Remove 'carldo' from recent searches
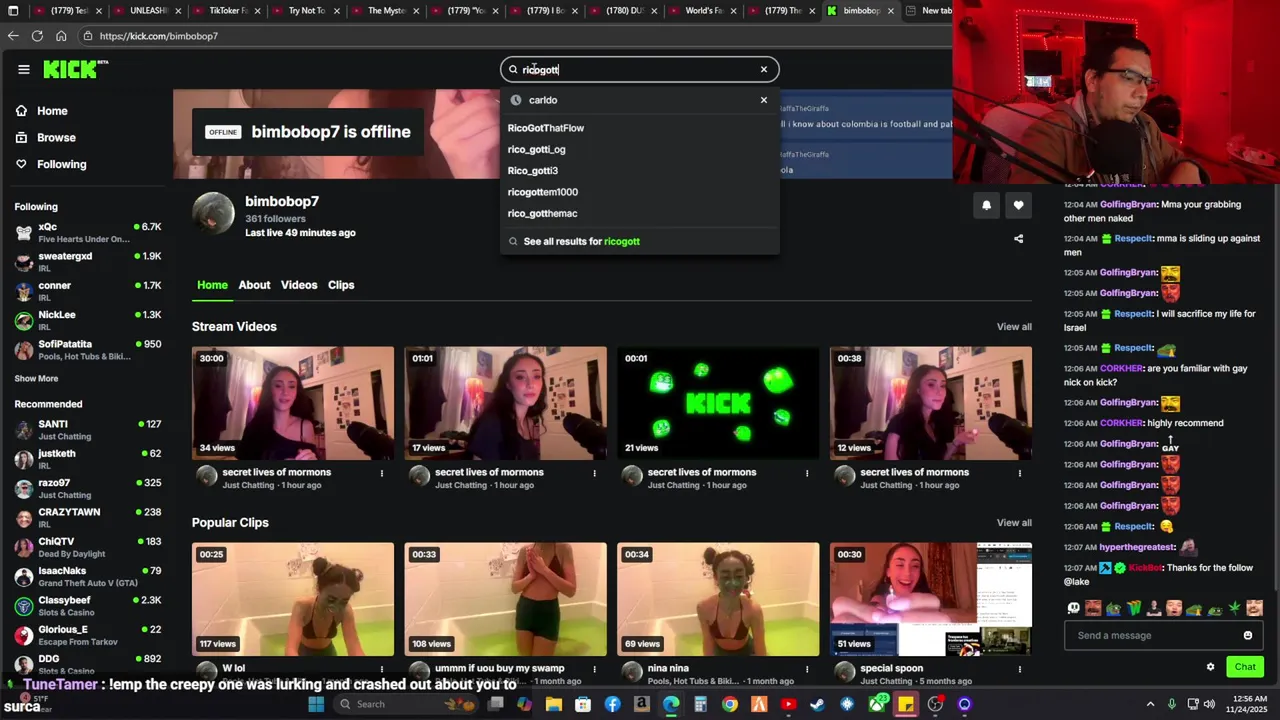Image resolution: width=1280 pixels, height=720 pixels. [764, 100]
